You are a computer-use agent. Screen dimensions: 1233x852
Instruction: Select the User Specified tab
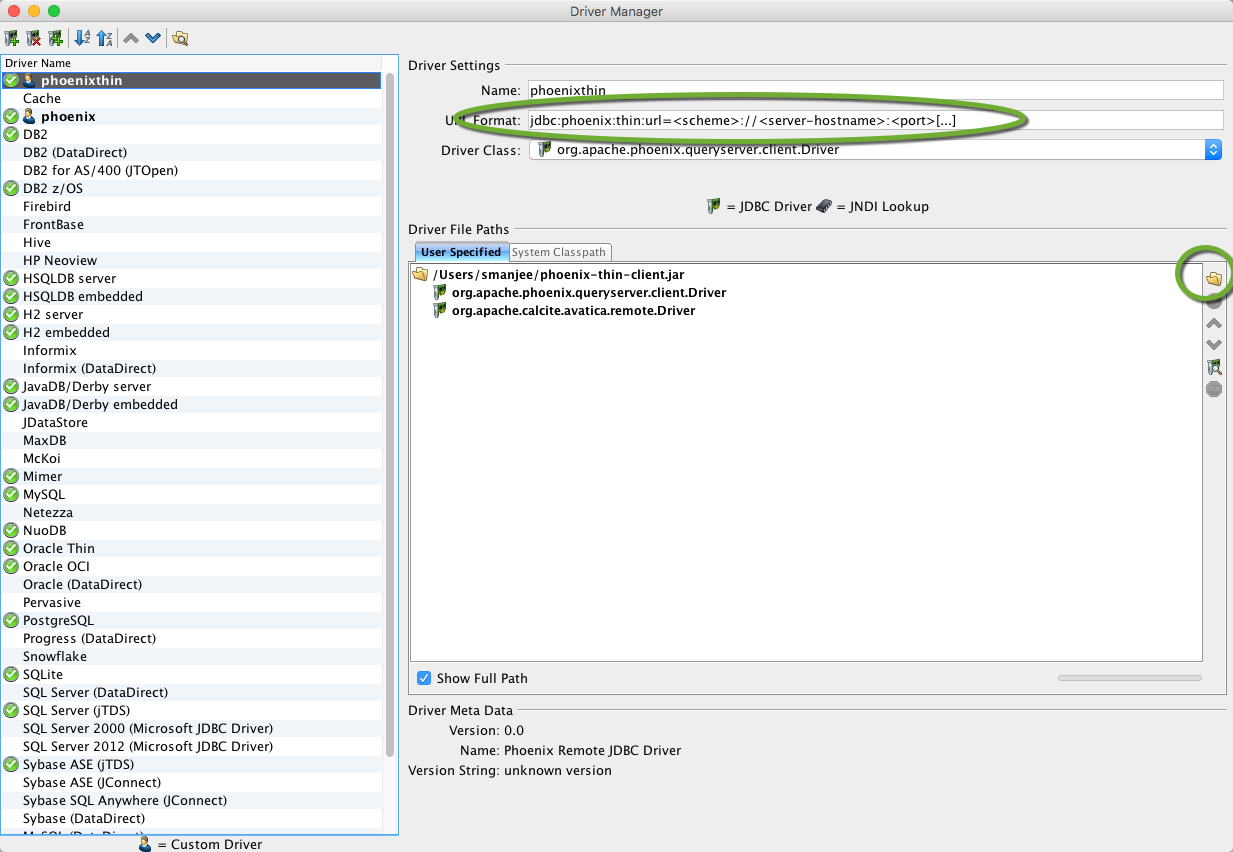pyautogui.click(x=461, y=252)
